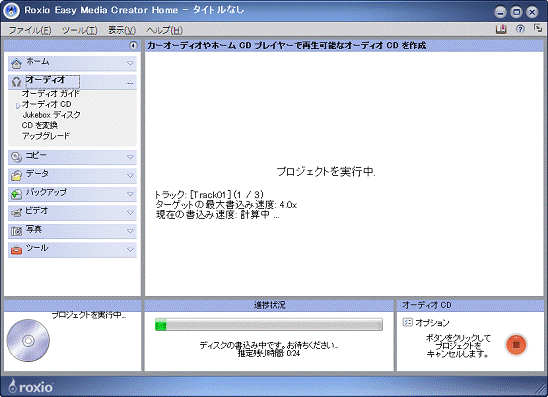
Task: Expand the 写真 section chevron
Action: tap(130, 231)
